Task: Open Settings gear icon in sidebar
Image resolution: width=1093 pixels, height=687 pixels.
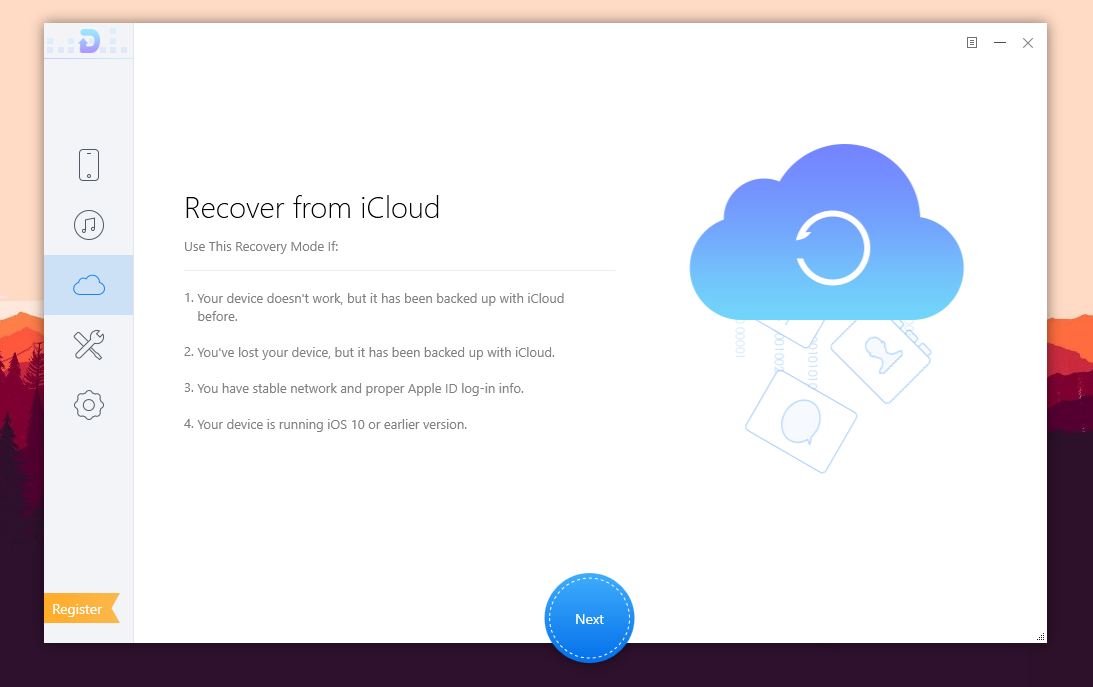Action: [x=89, y=405]
